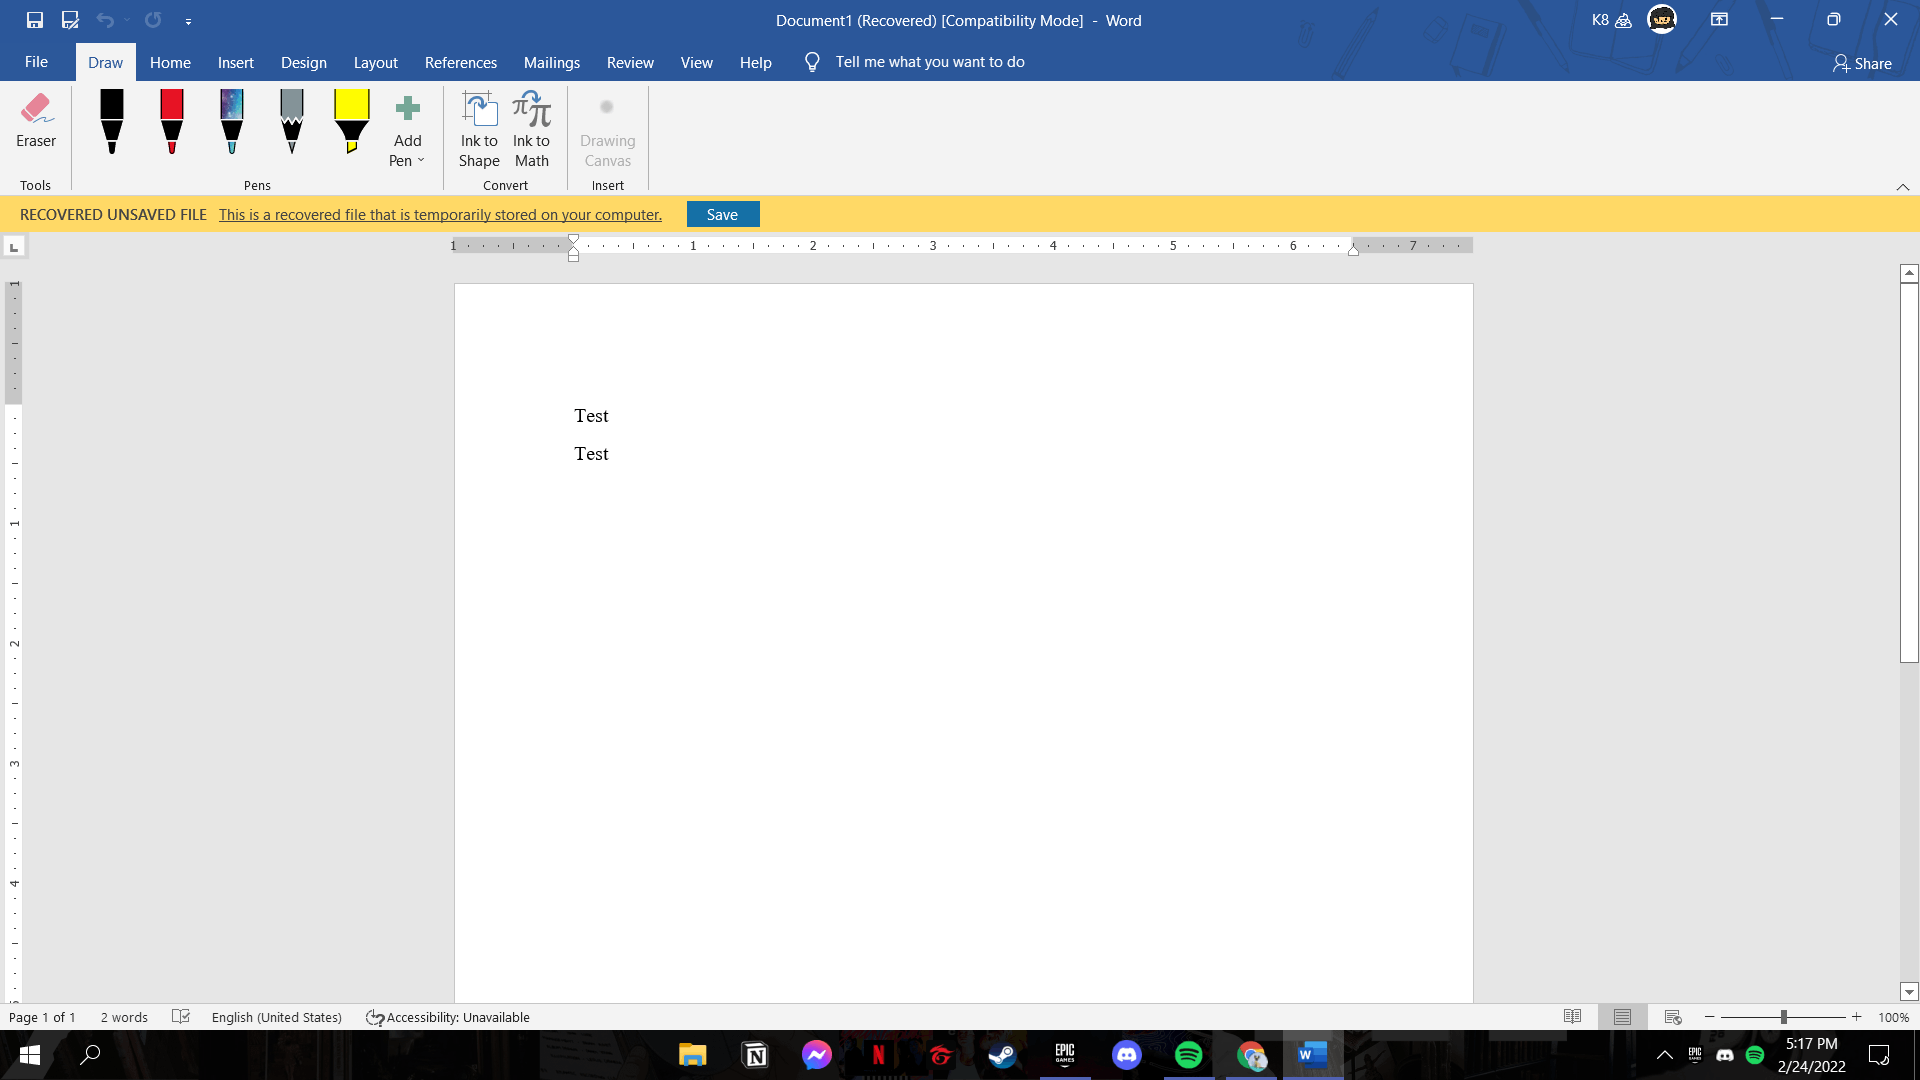The height and width of the screenshot is (1080, 1920).
Task: Switch to Web Layout view
Action: pyautogui.click(x=1673, y=1017)
